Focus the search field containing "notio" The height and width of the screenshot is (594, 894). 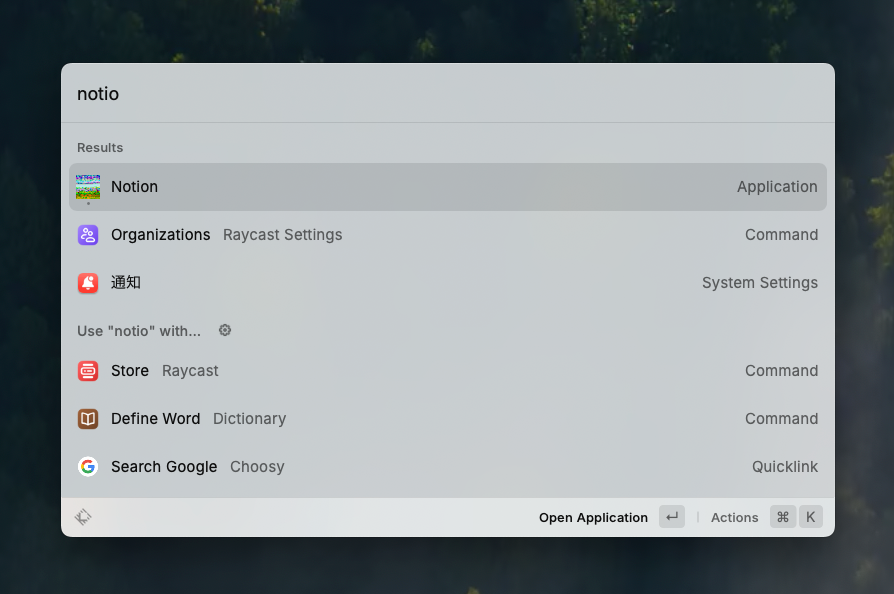point(448,93)
